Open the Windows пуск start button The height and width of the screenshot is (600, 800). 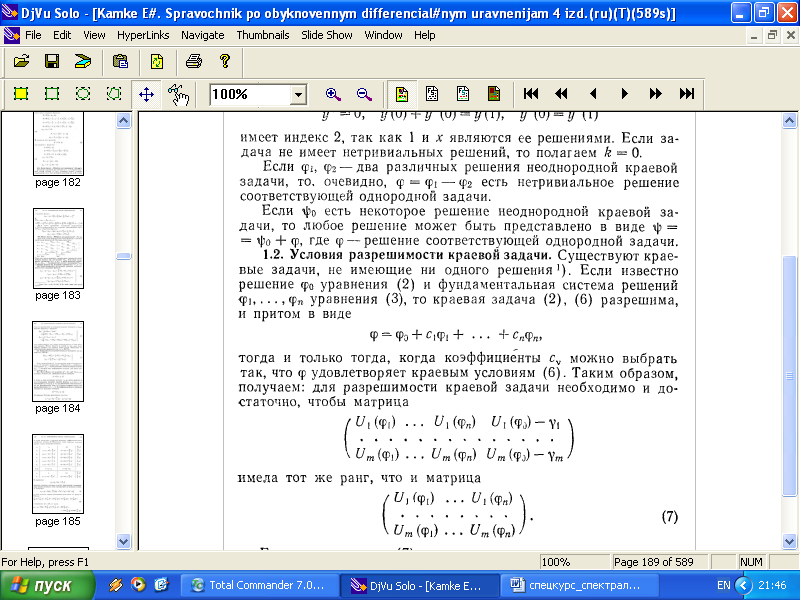(47, 585)
